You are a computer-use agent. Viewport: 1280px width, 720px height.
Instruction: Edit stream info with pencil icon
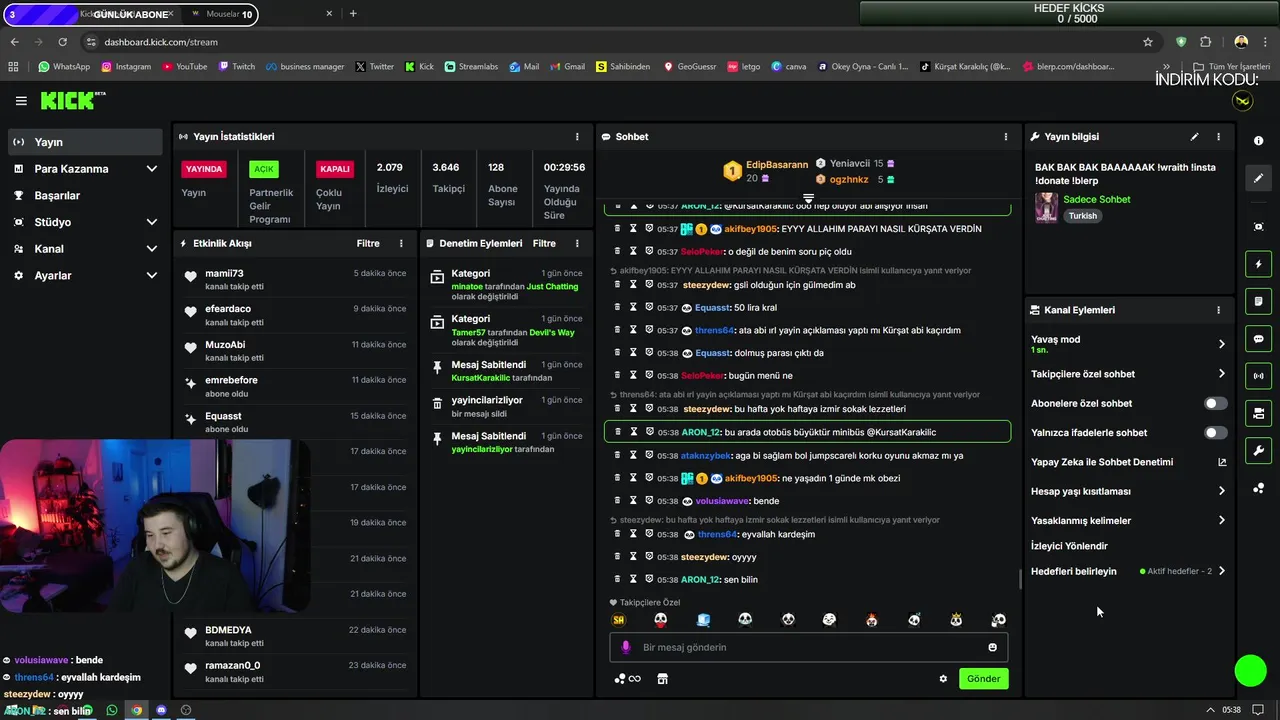click(x=1194, y=137)
